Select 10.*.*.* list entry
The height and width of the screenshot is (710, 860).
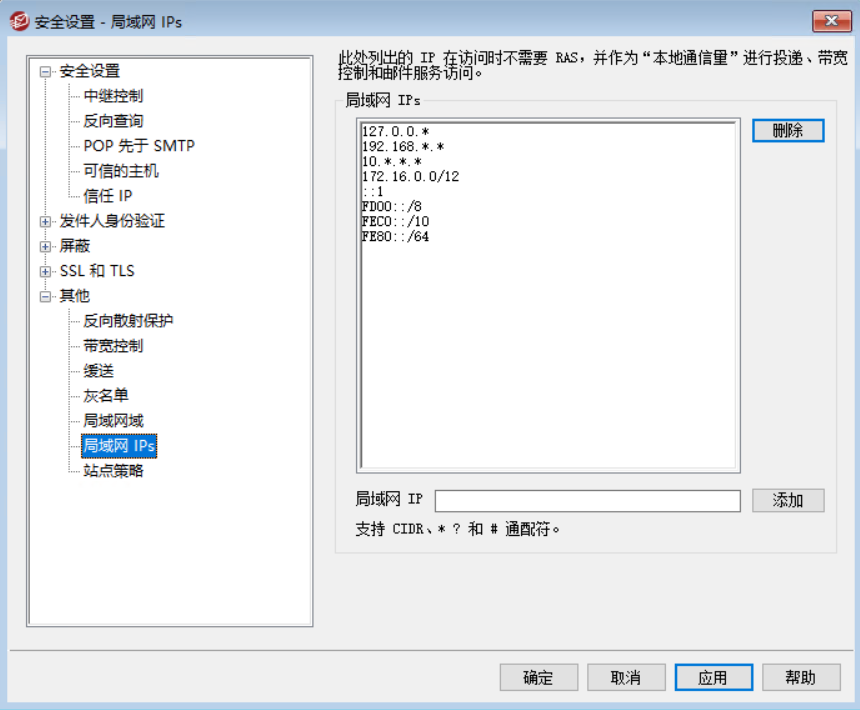(x=392, y=162)
